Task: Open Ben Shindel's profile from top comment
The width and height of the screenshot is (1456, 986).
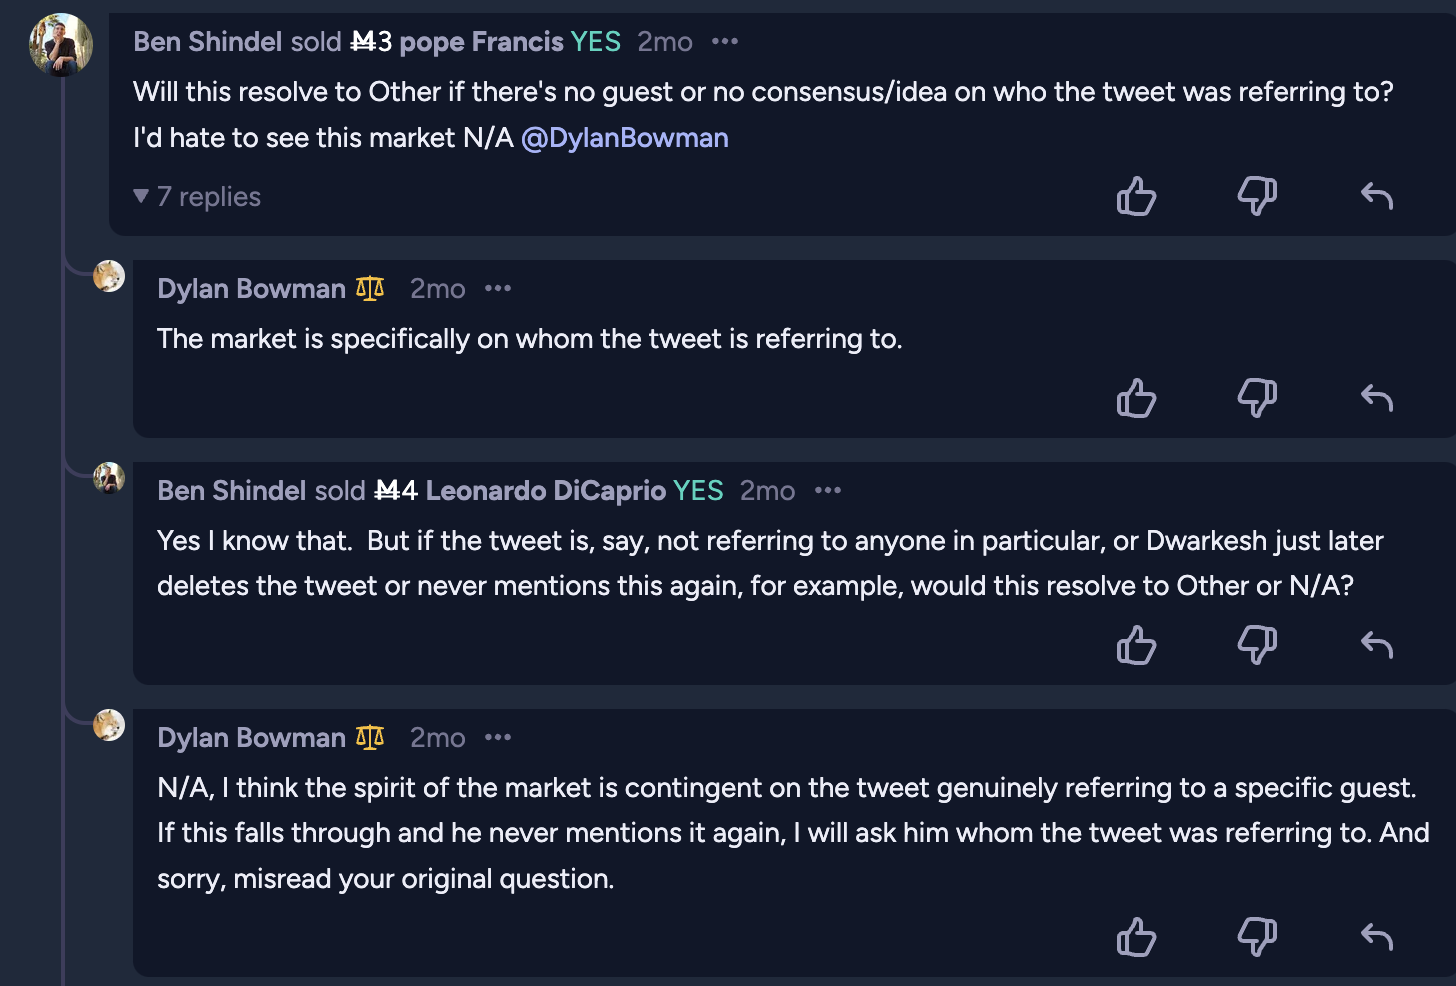Action: [208, 41]
